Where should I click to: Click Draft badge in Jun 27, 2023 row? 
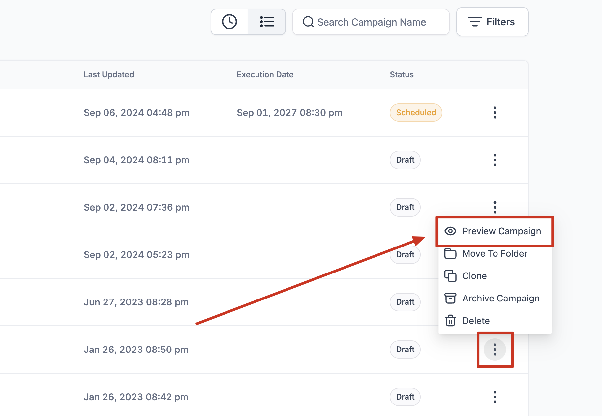(405, 302)
